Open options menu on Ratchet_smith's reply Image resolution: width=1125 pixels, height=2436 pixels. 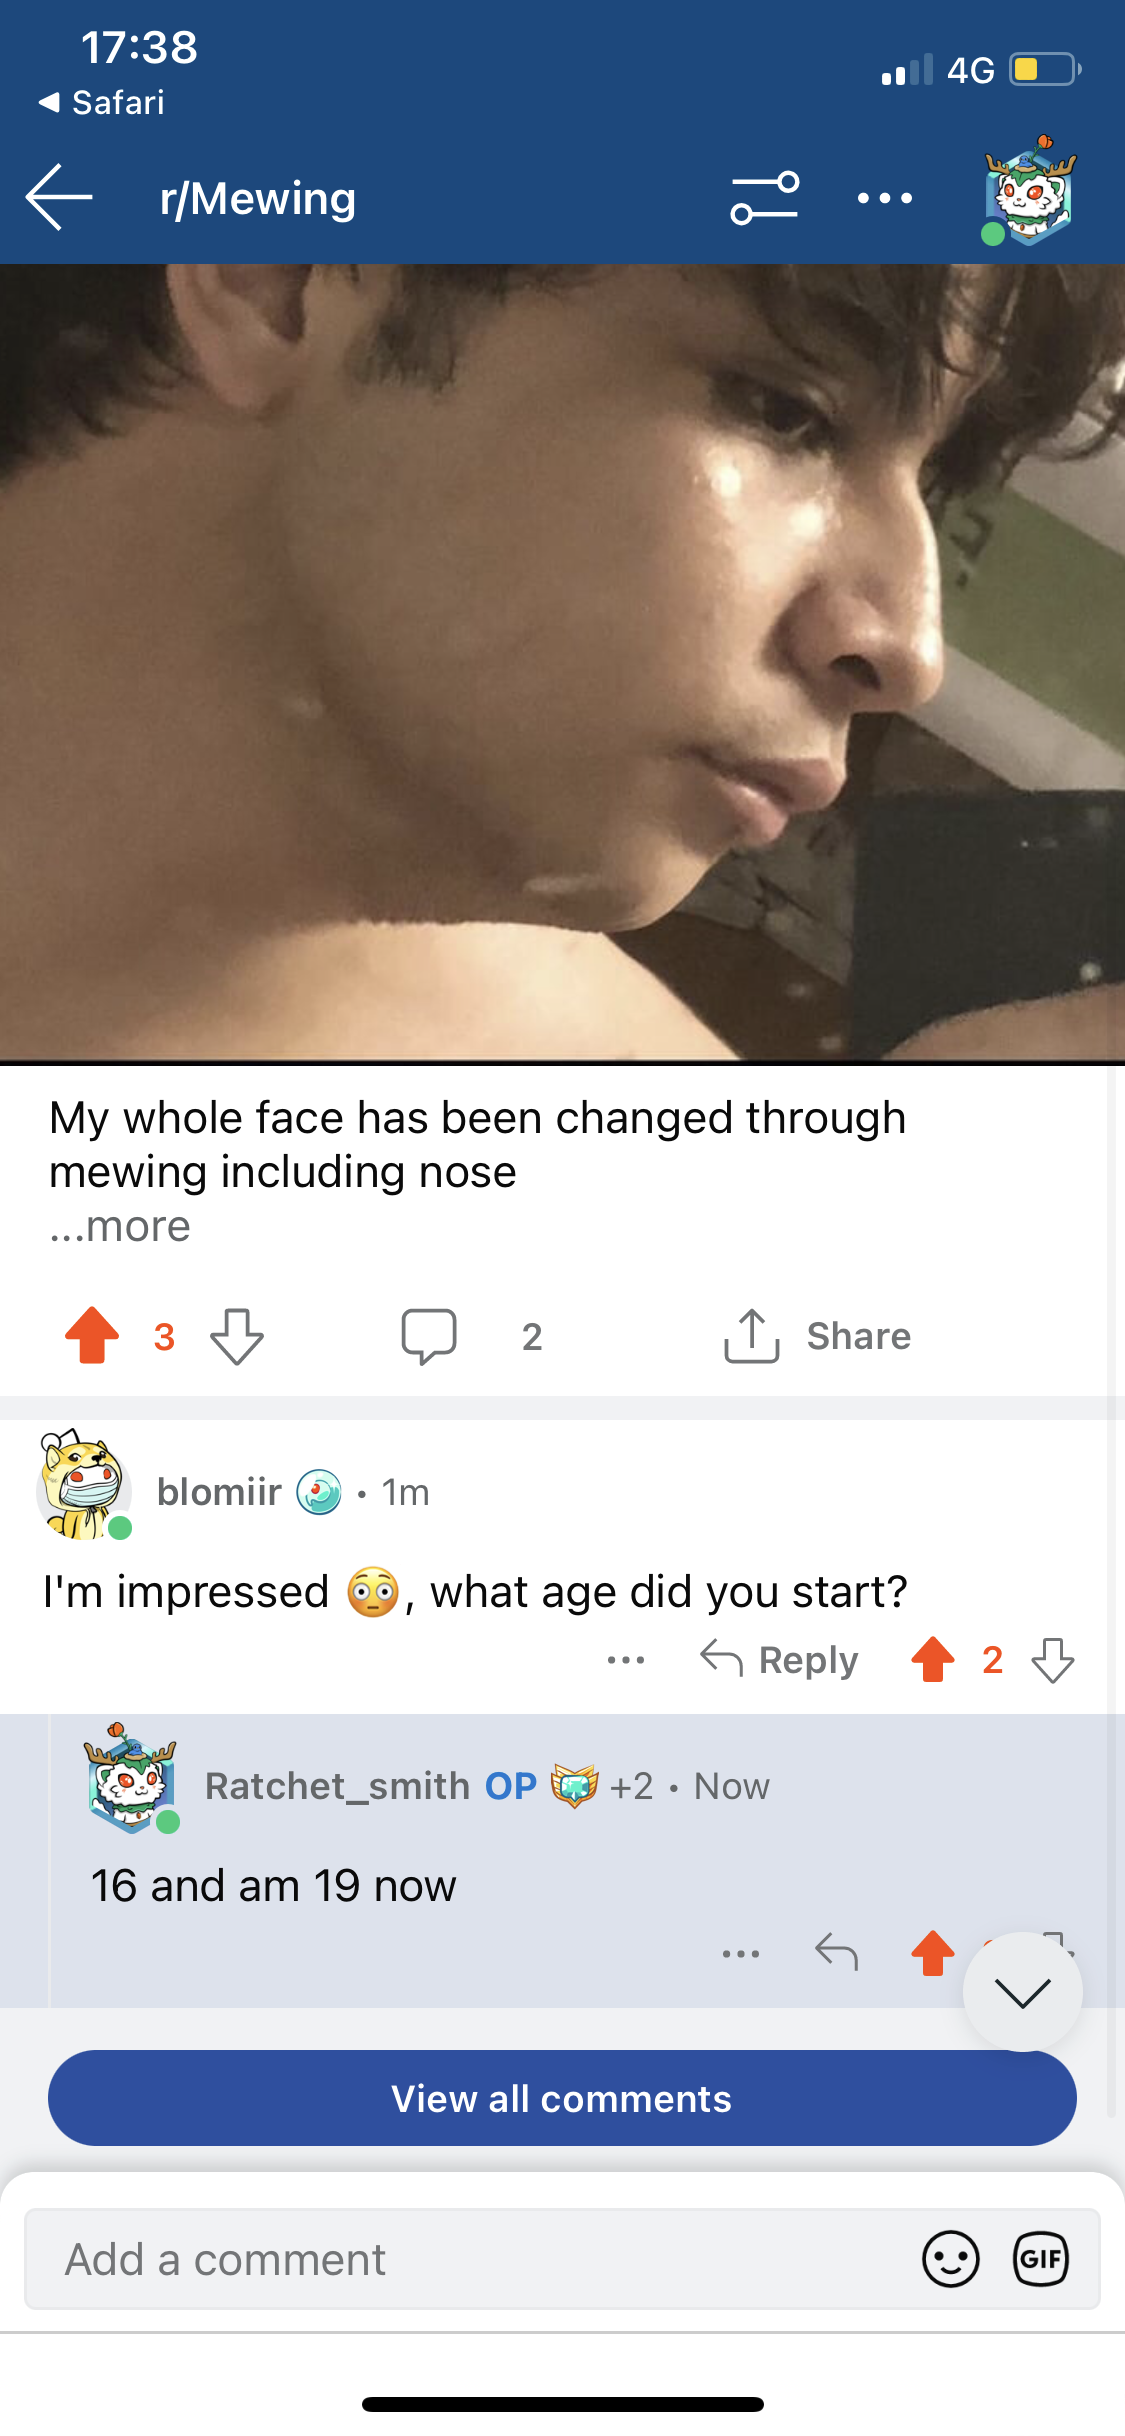pos(741,1953)
